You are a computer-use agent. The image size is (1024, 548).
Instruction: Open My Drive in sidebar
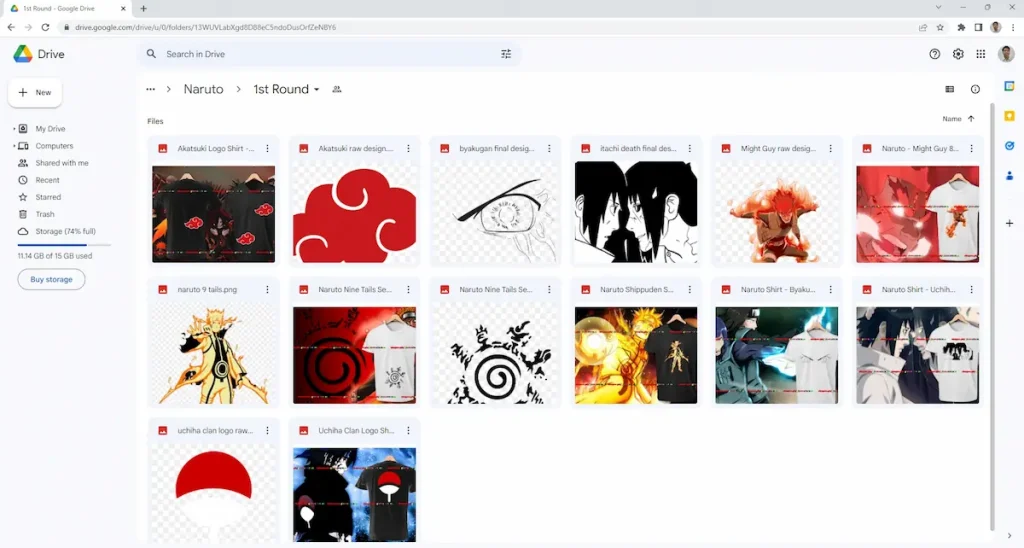click(50, 129)
